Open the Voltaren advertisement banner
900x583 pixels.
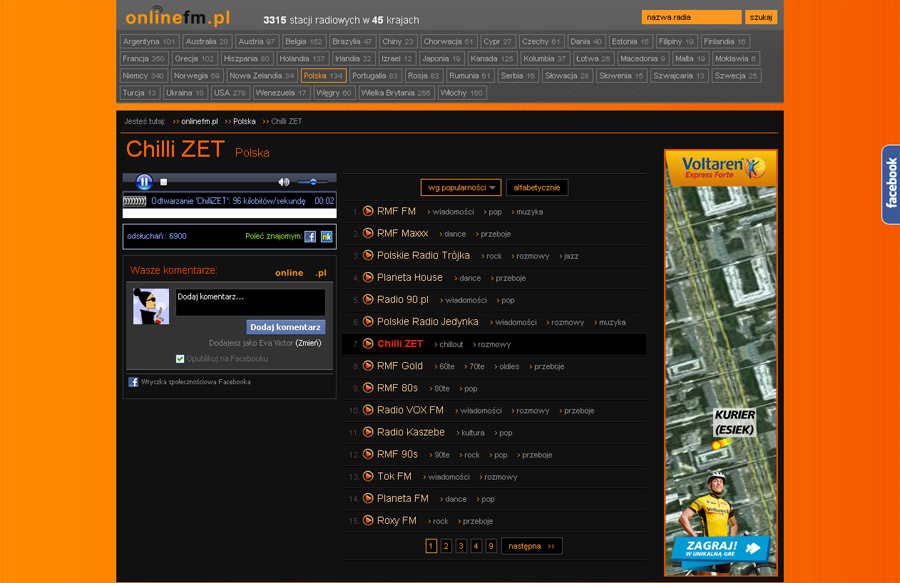pyautogui.click(x=721, y=363)
